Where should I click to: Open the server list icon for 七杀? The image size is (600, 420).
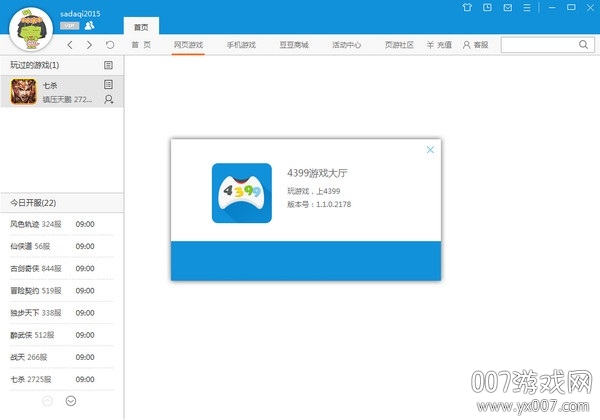click(x=108, y=84)
